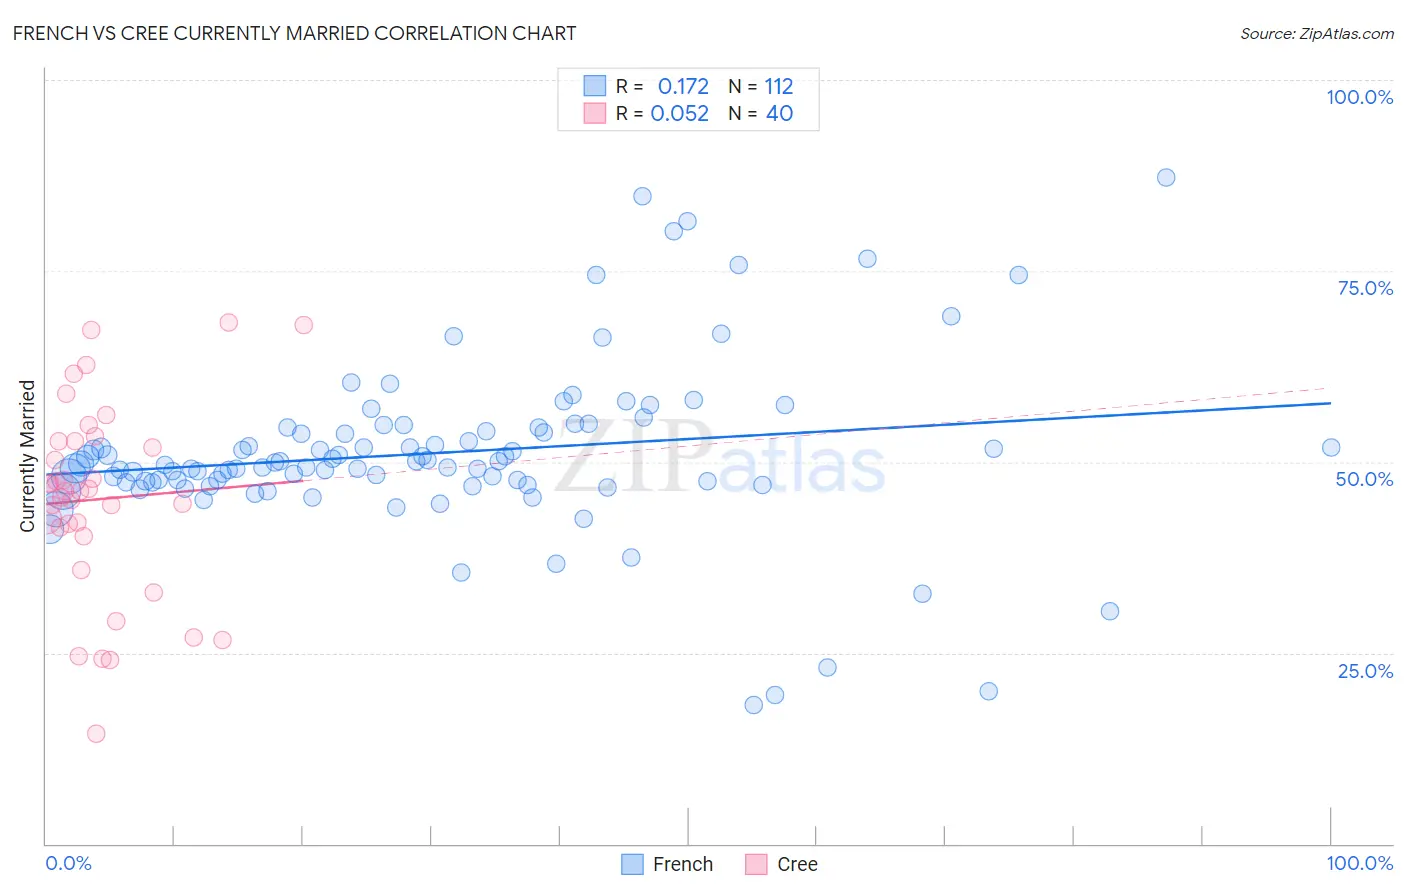Click the 50.0% y-axis tick label
The image size is (1406, 892).
click(1364, 479)
